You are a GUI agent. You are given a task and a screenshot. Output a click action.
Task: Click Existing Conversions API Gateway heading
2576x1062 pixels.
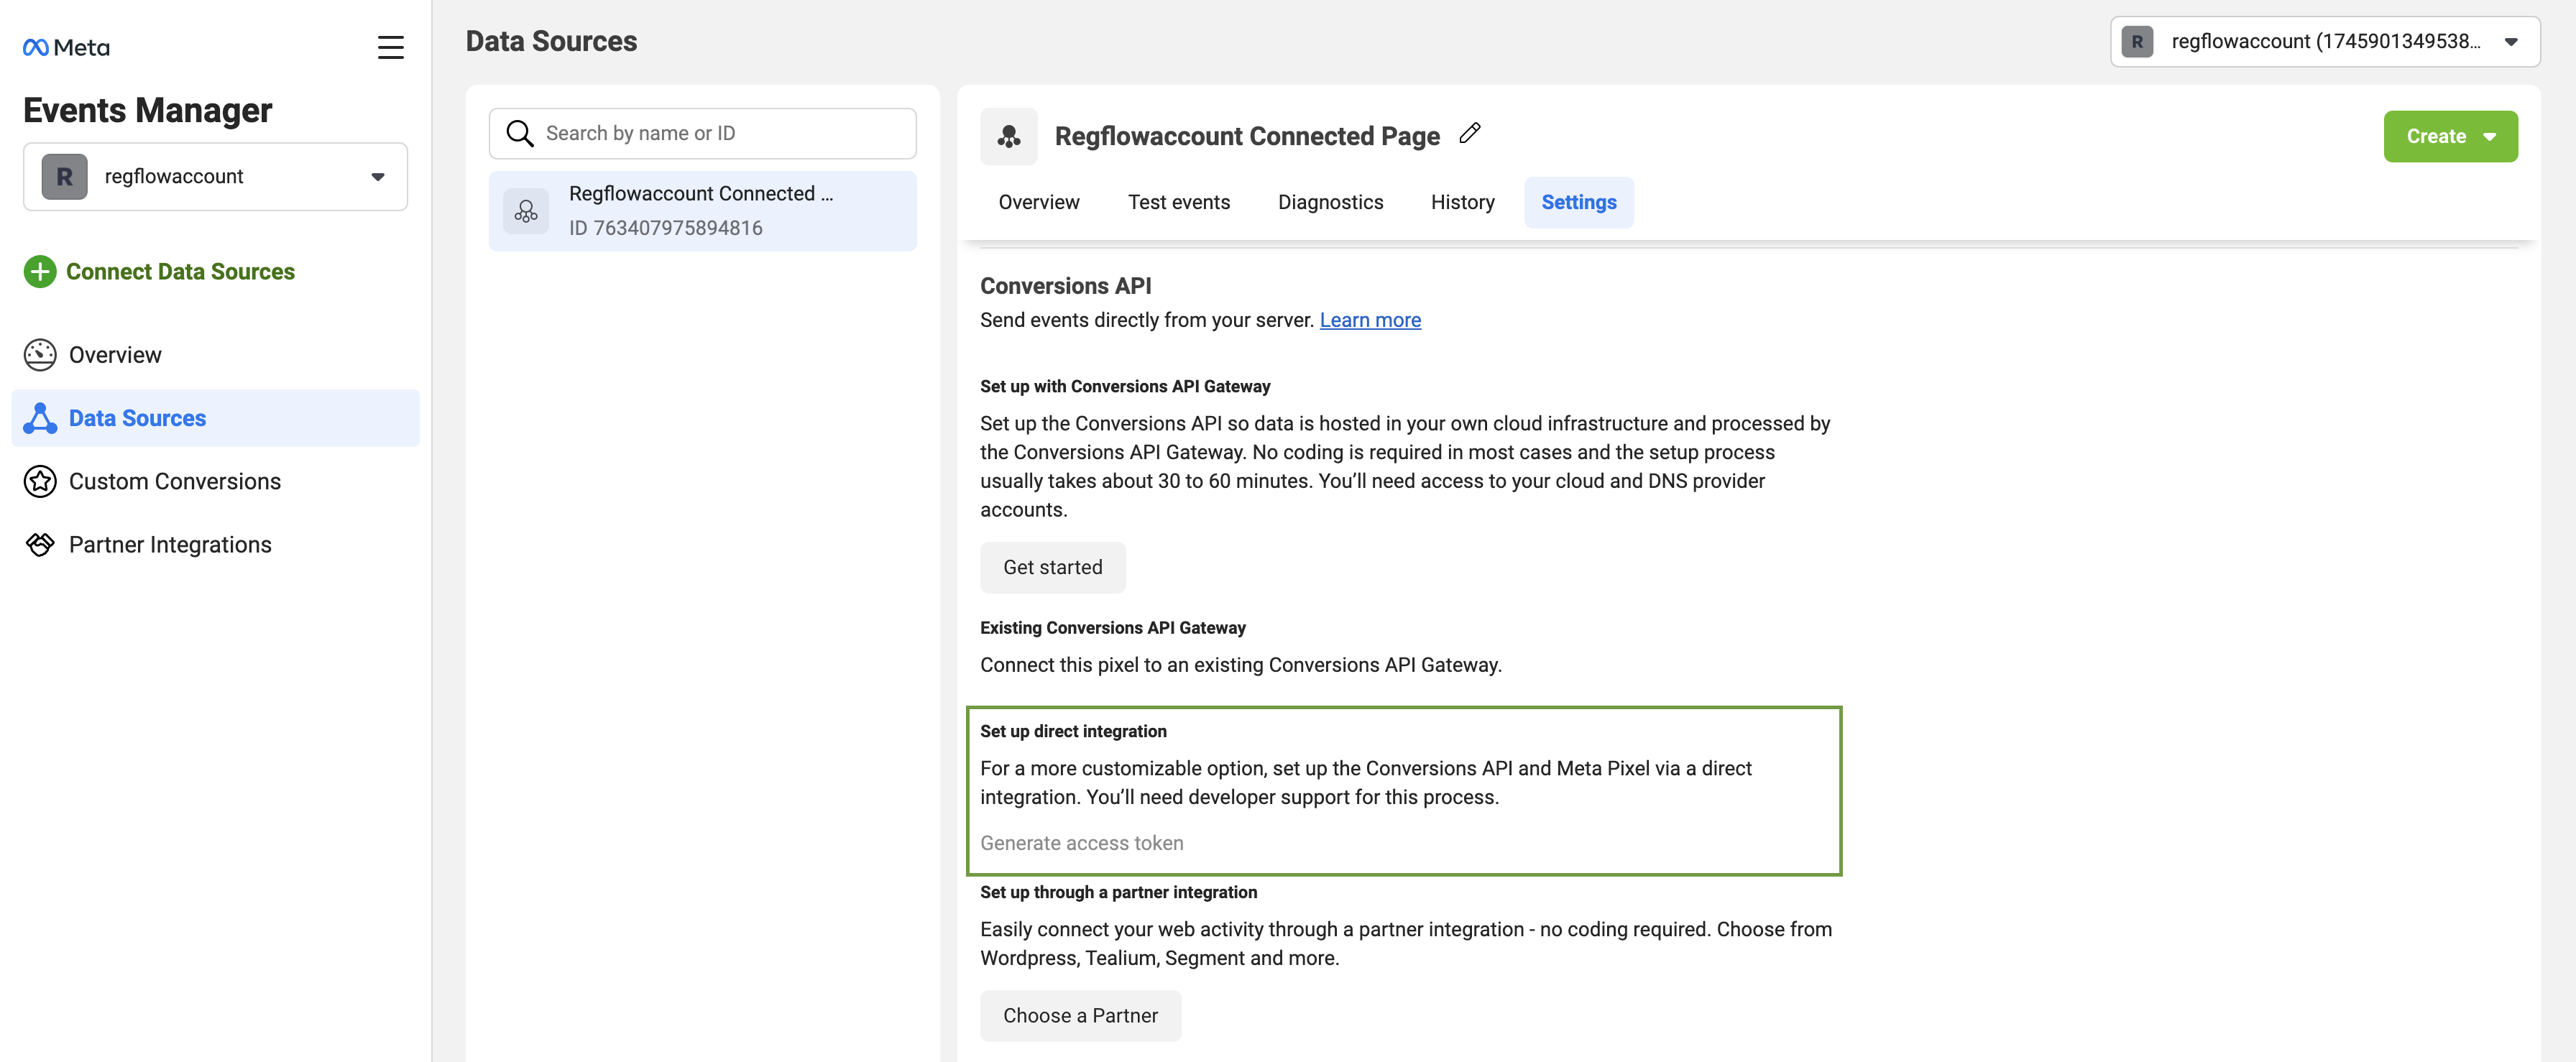(x=1113, y=628)
